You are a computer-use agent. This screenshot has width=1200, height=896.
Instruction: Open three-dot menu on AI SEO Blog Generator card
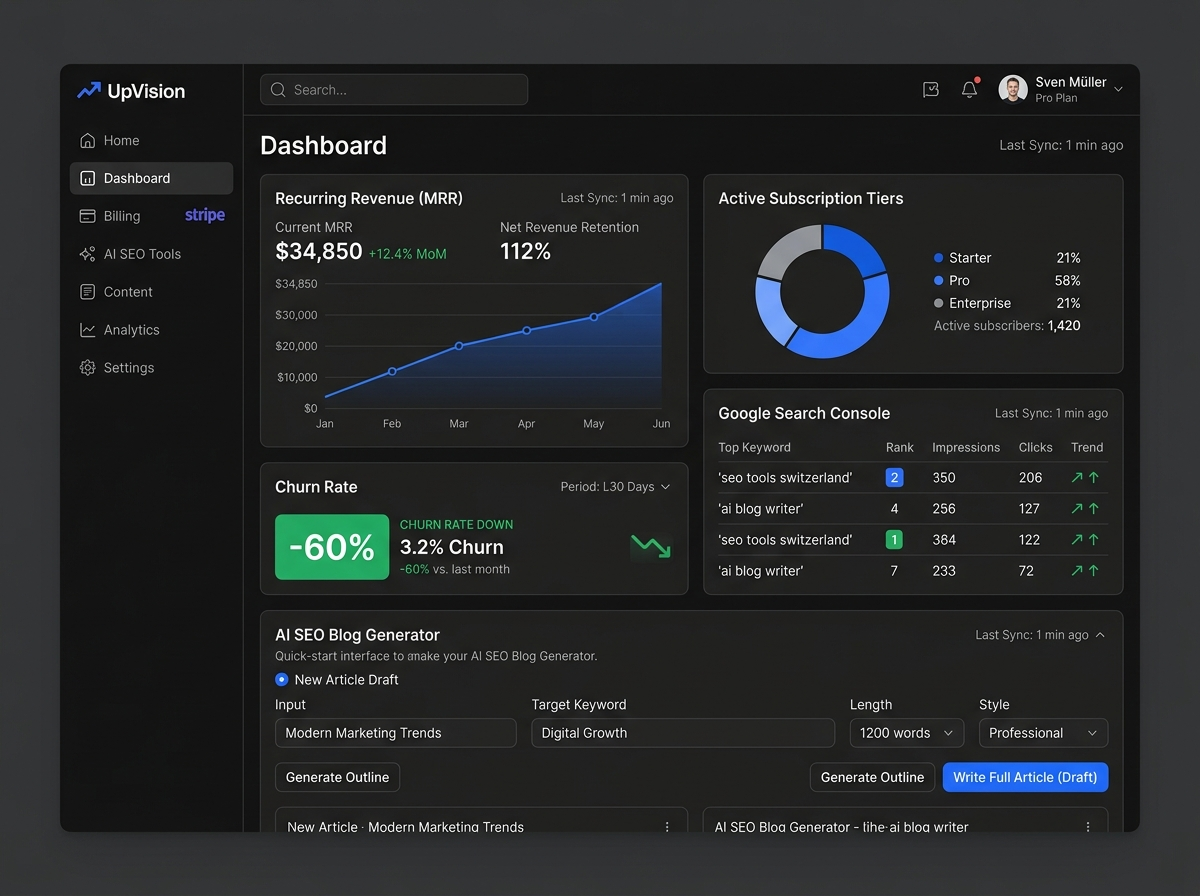[1088, 827]
